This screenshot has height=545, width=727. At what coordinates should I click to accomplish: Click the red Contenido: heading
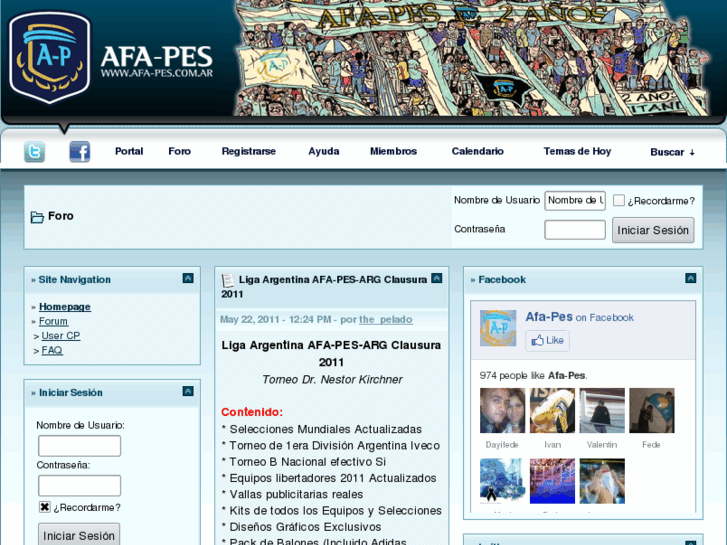click(x=252, y=412)
